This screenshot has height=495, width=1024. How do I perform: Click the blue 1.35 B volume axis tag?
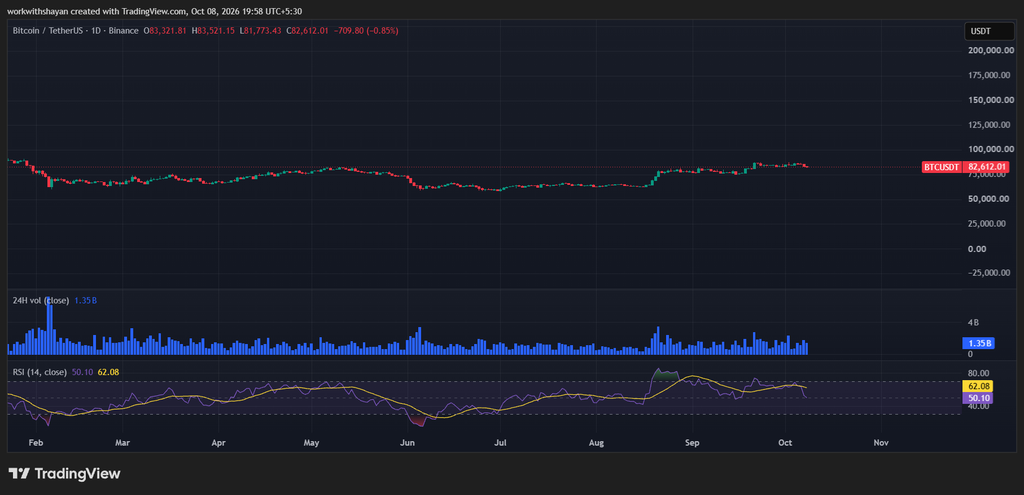978,343
